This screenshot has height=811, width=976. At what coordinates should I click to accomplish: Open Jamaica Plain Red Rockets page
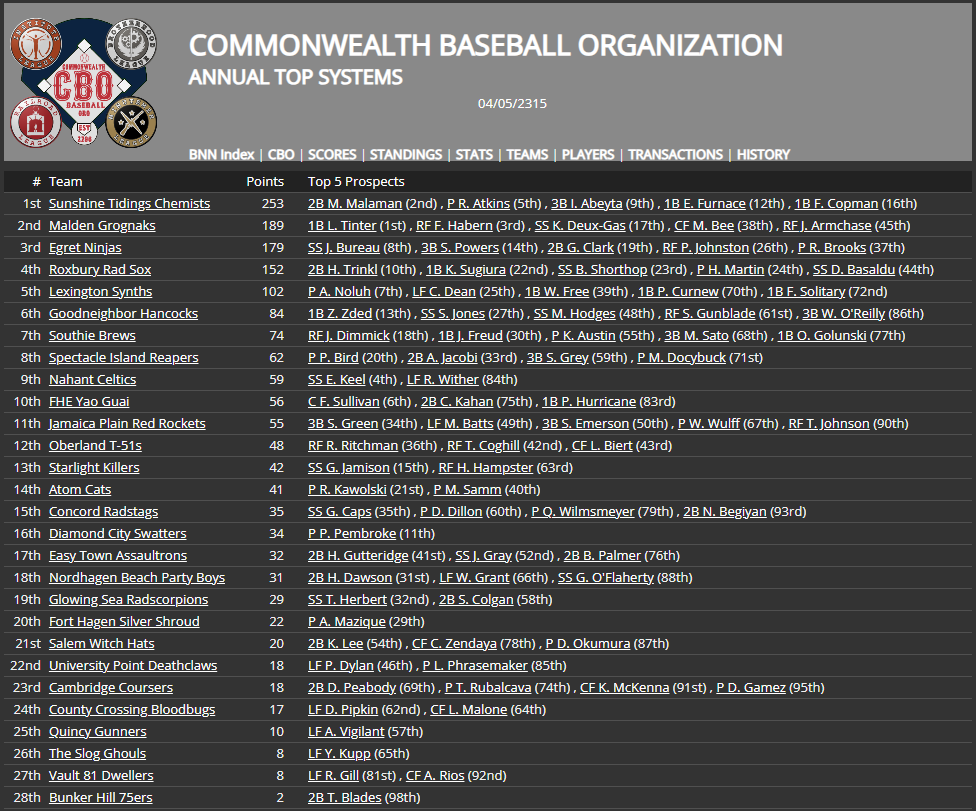[x=127, y=423]
